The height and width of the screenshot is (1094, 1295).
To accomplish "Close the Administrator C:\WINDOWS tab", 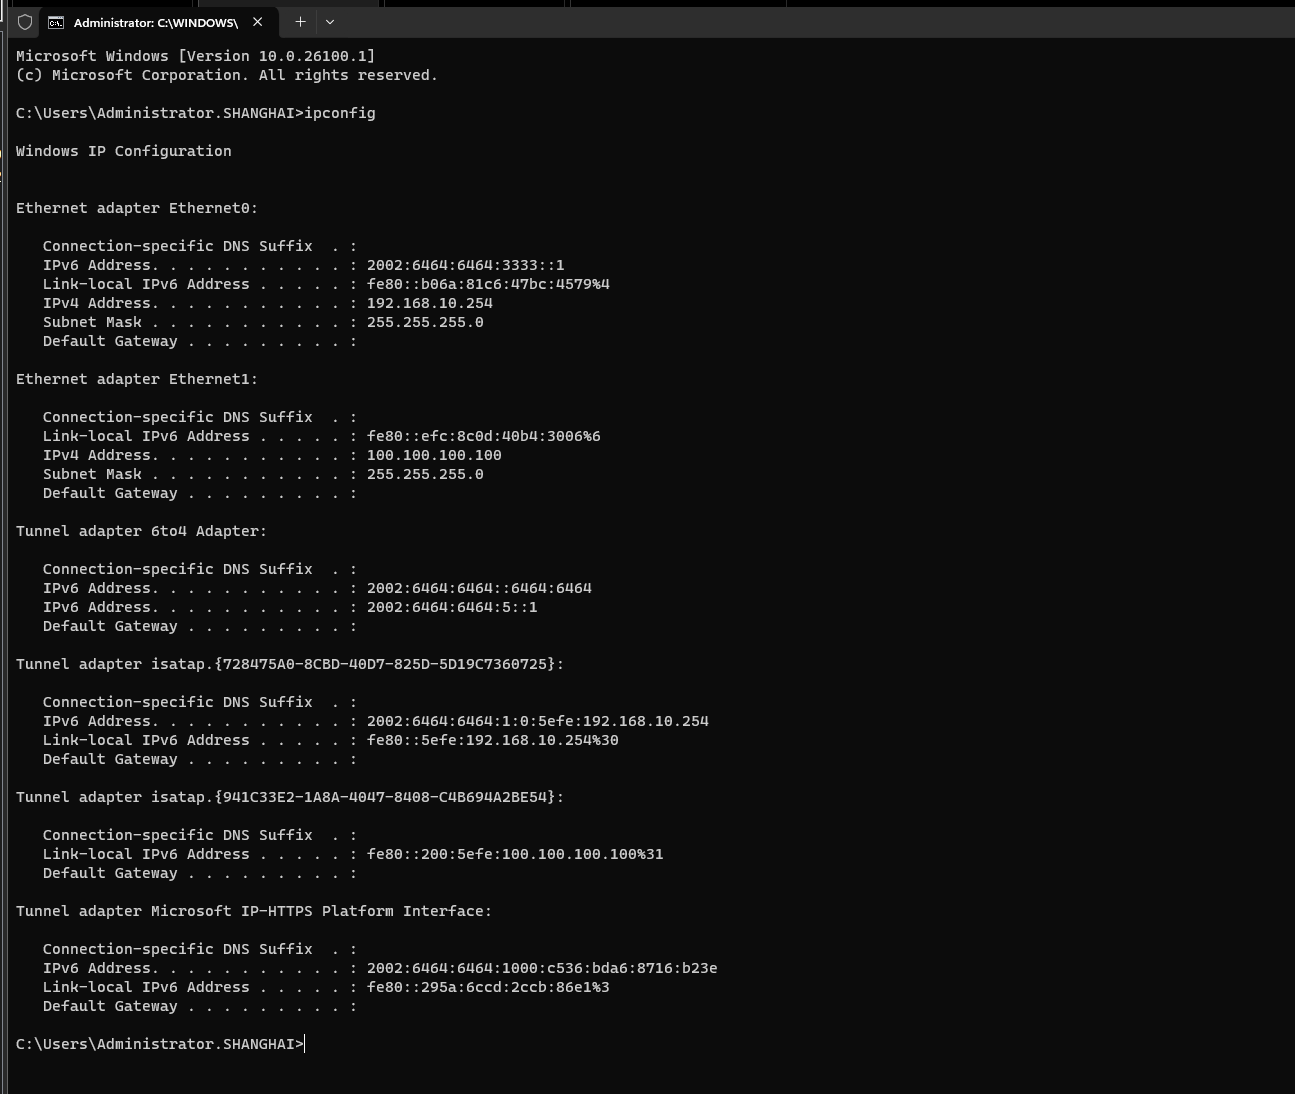I will [x=257, y=22].
